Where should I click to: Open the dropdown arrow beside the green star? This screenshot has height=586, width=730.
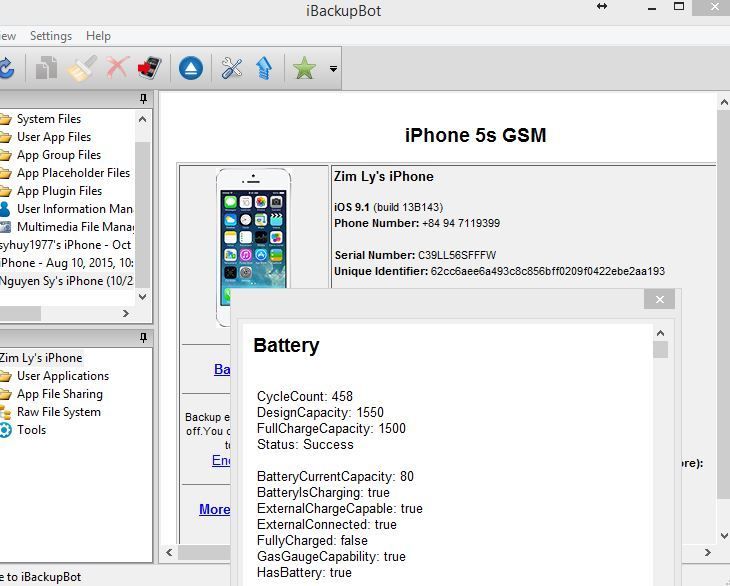(333, 69)
